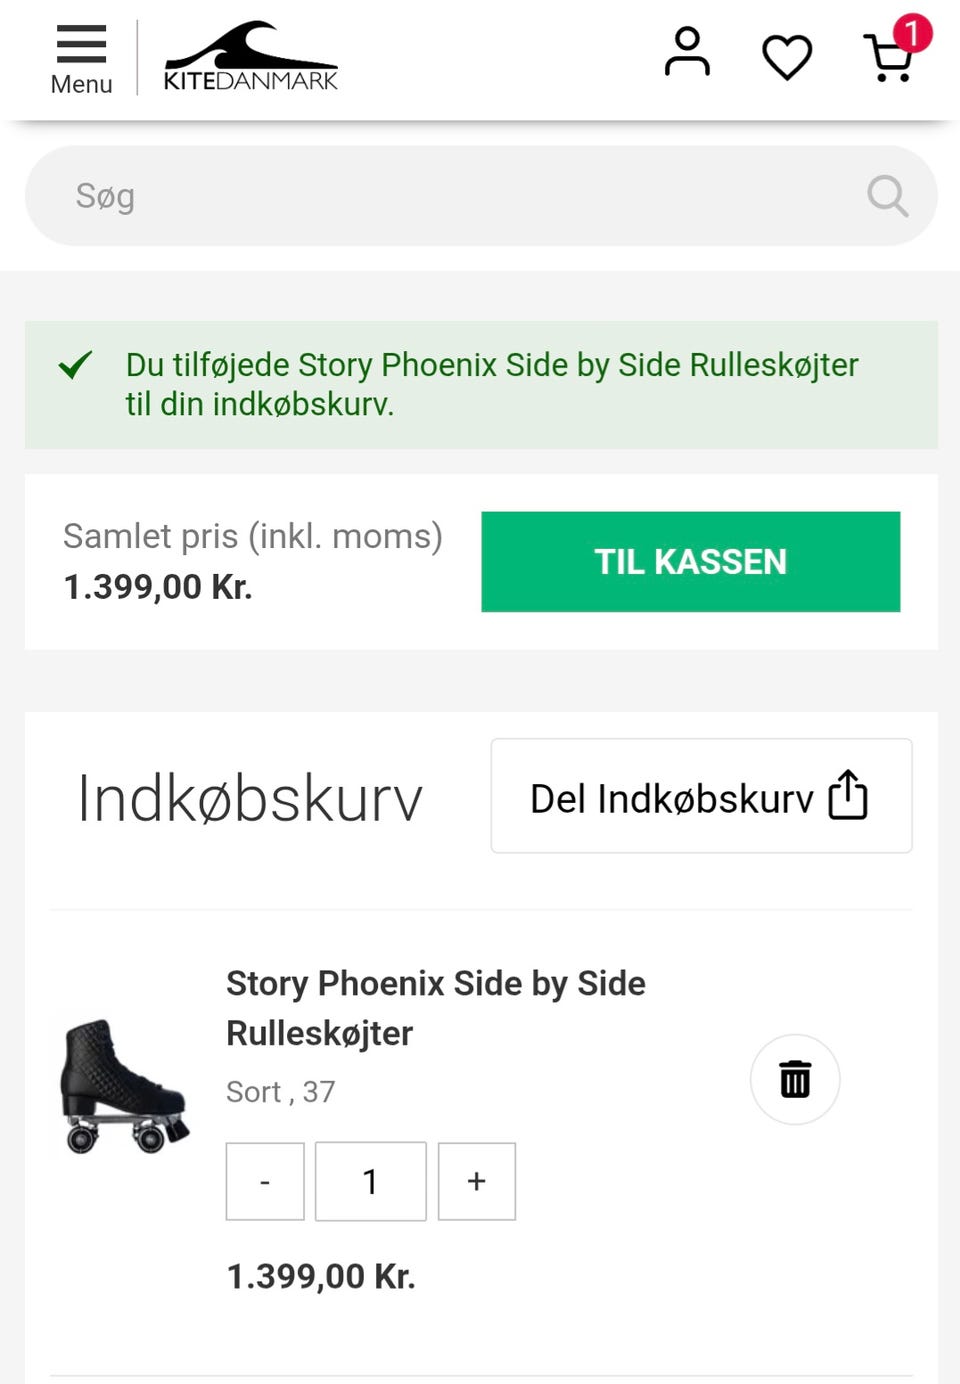The height and width of the screenshot is (1384, 960).
Task: Remove item with the trash icon
Action: (795, 1079)
